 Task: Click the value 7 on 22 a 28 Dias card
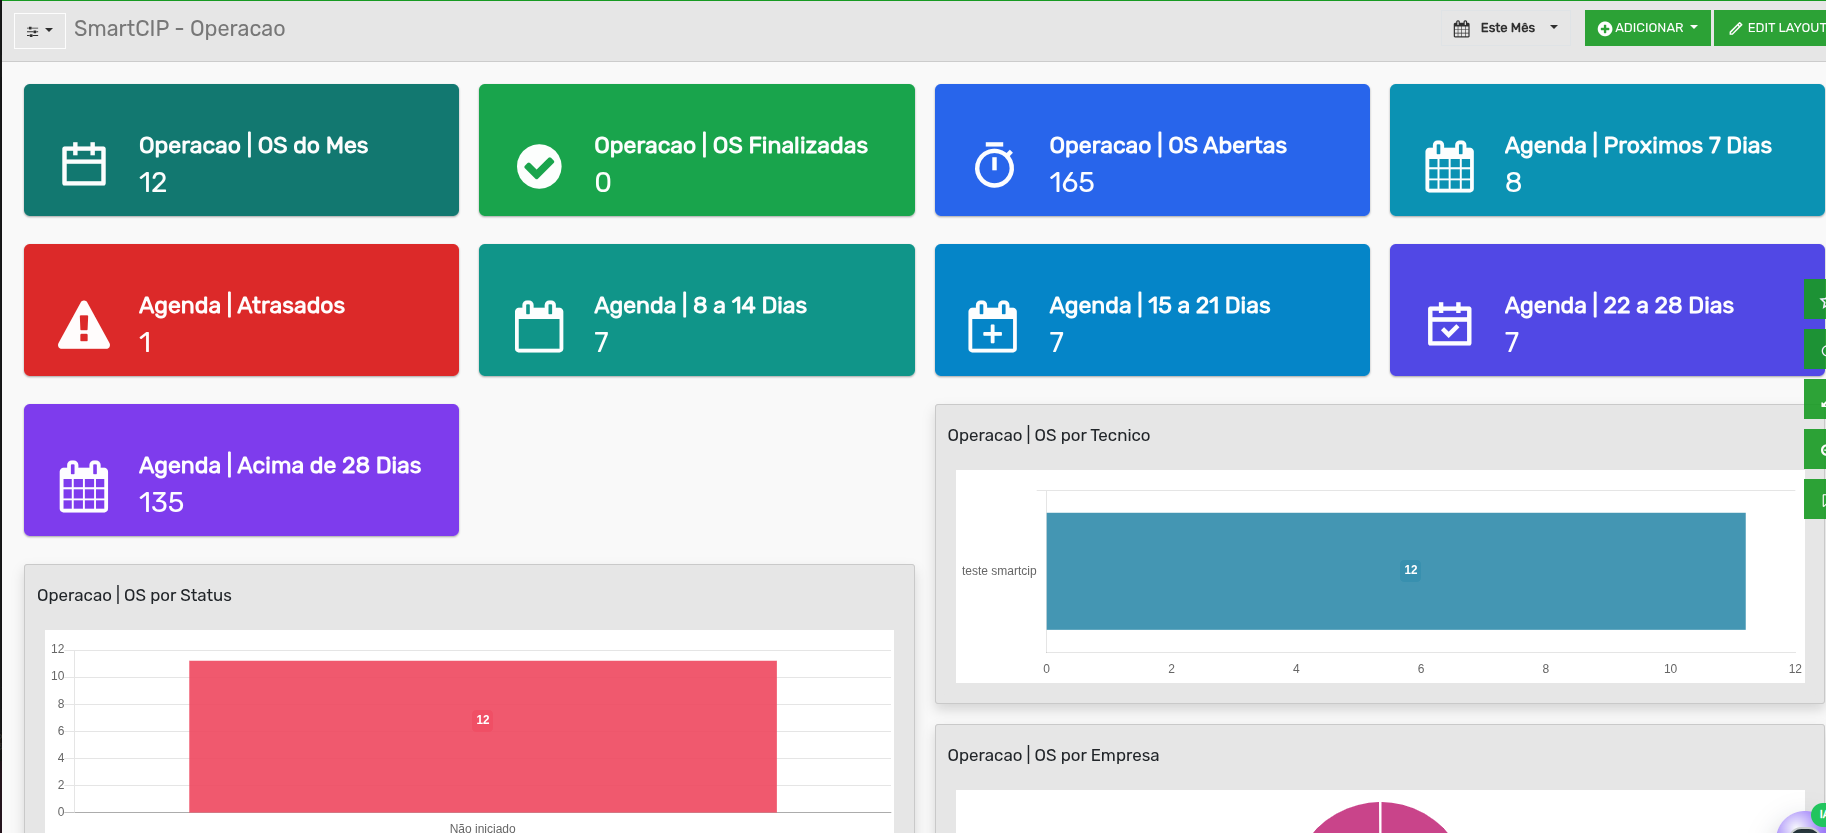1512,343
